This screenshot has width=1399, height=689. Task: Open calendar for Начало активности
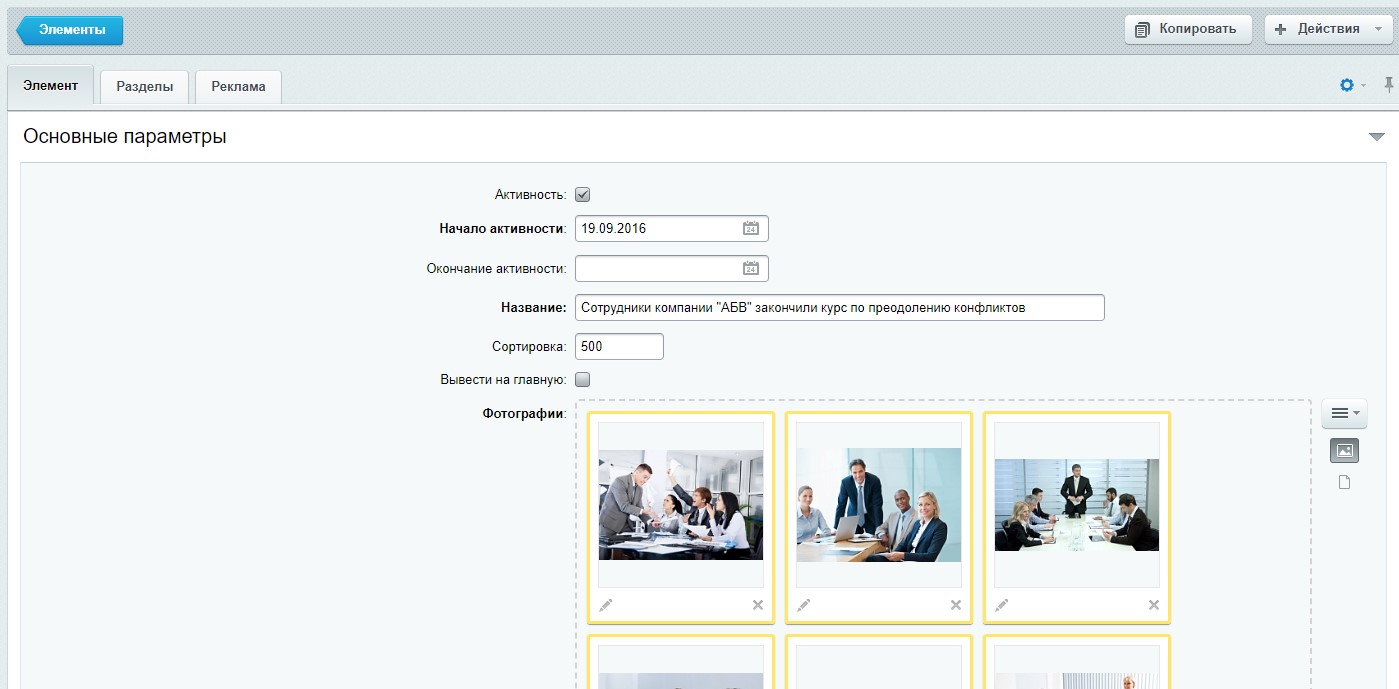(x=751, y=228)
